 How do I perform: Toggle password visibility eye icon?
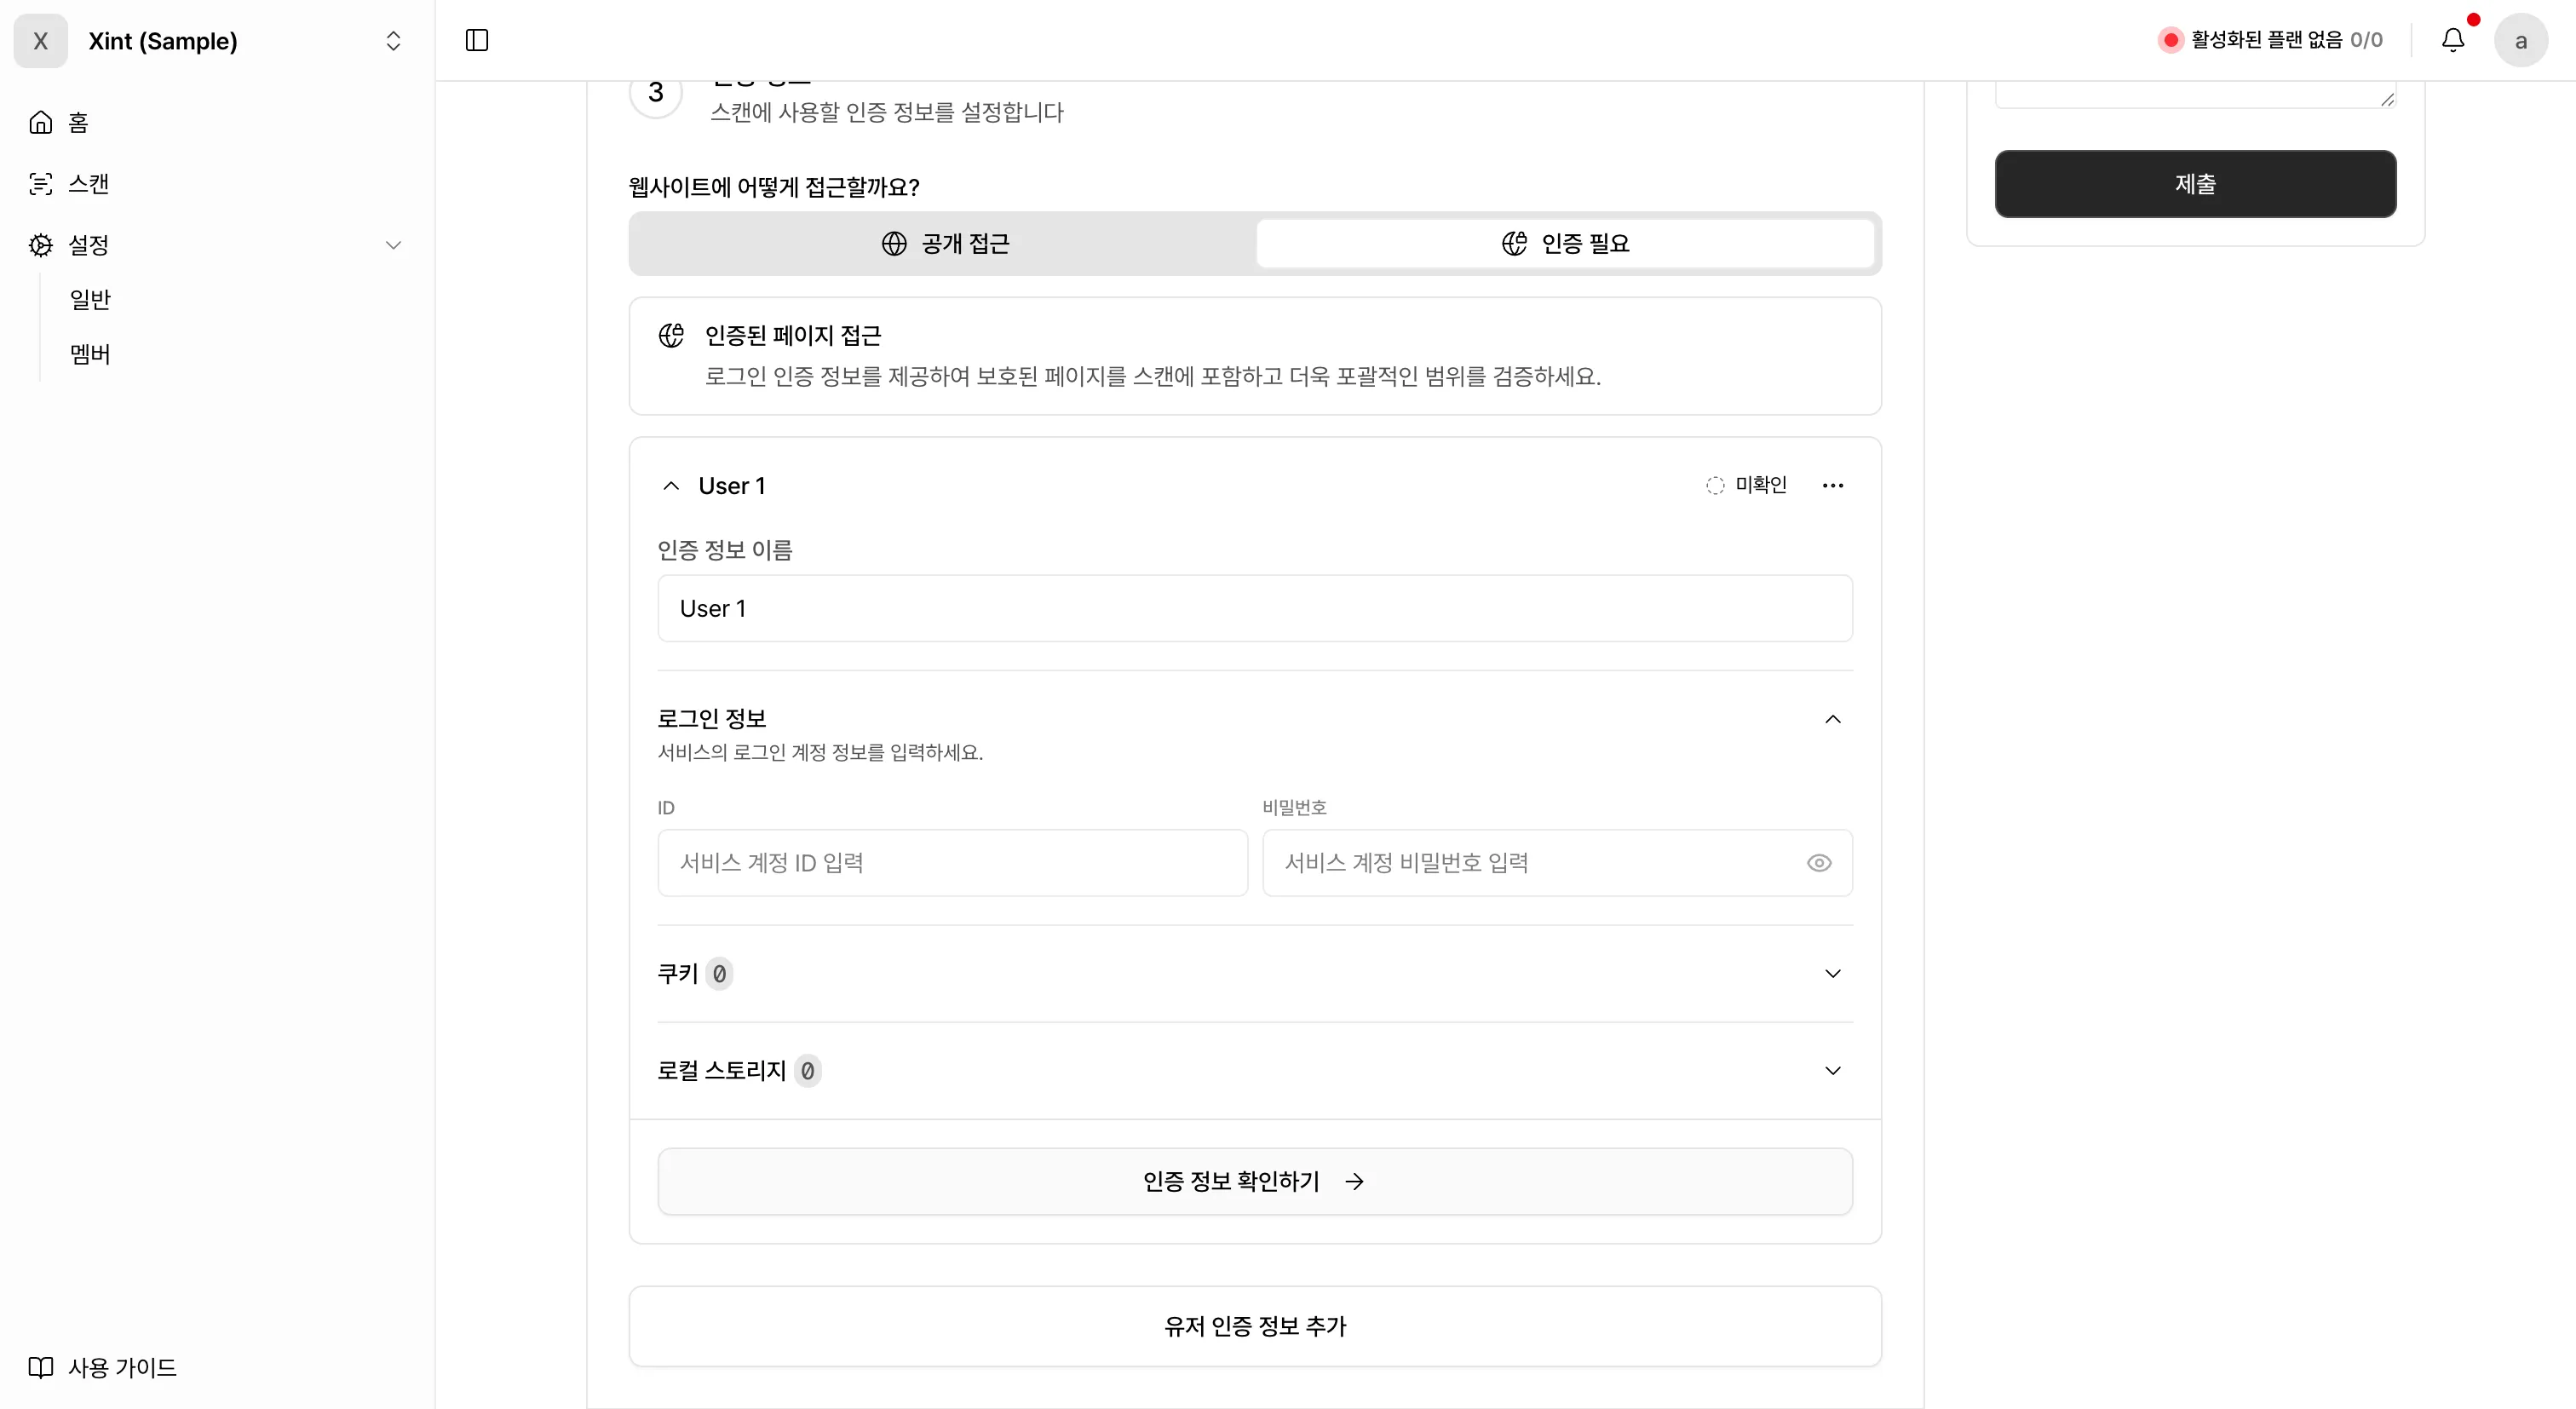(x=1818, y=863)
